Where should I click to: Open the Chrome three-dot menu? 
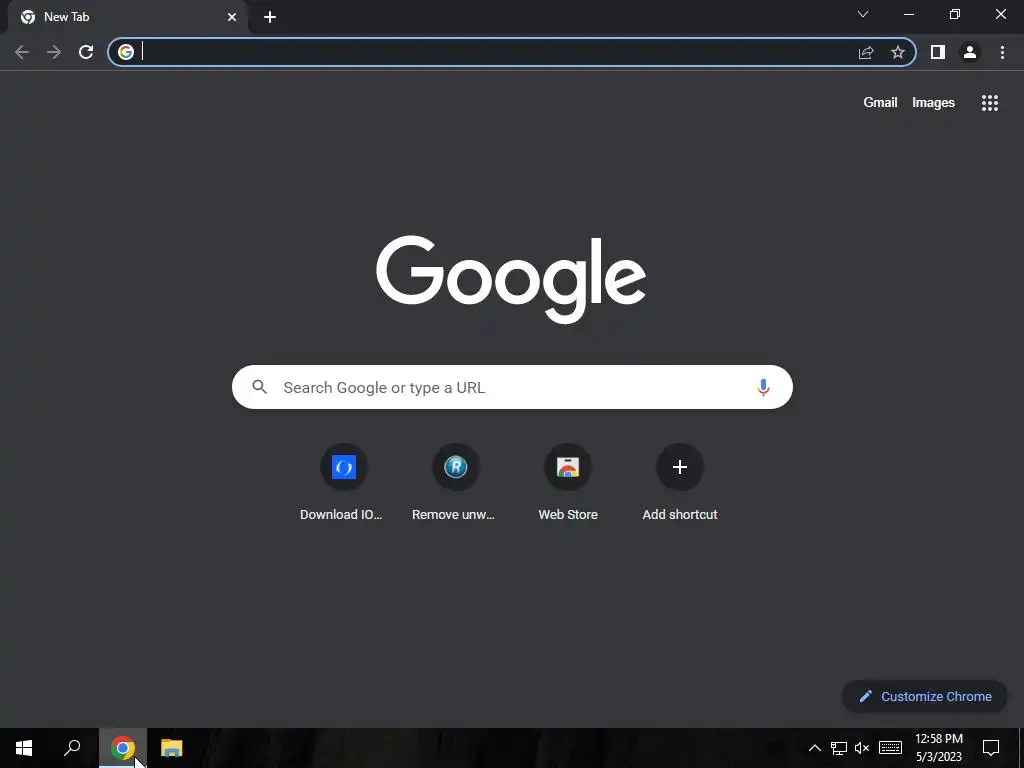(x=1002, y=52)
